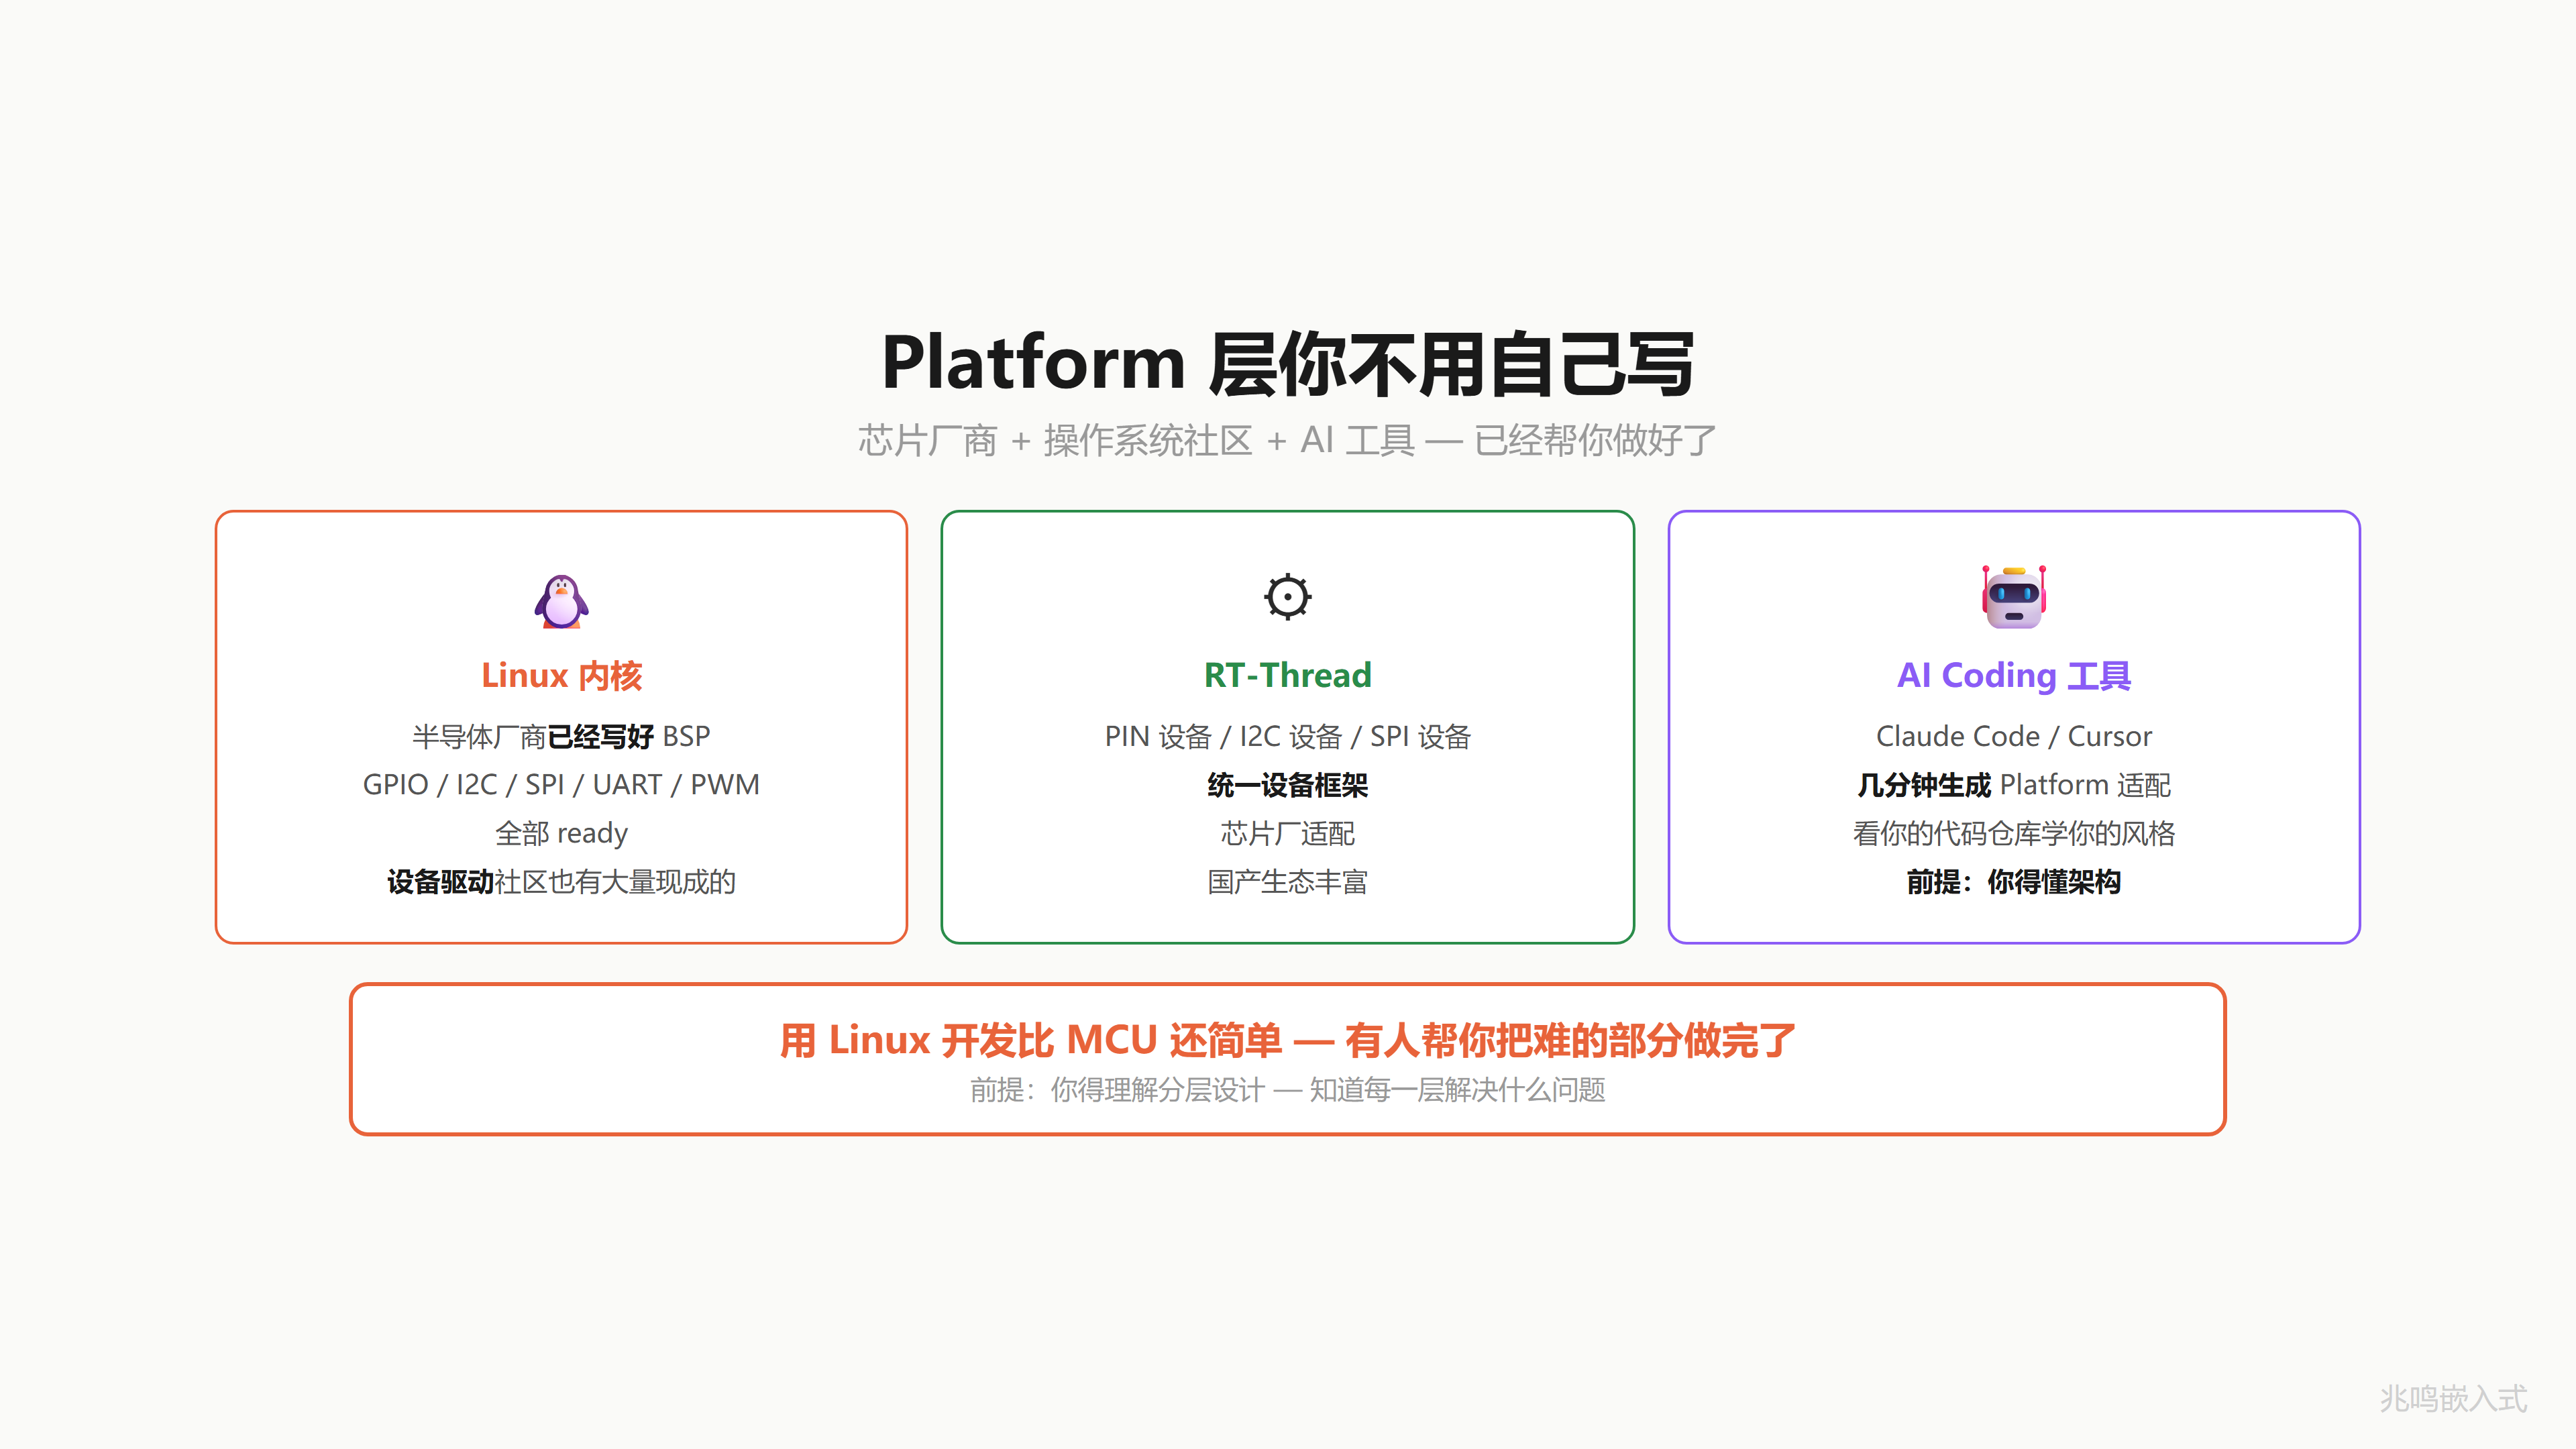2576x1449 pixels.
Task: Click the '全部 ready' line
Action: [x=561, y=833]
